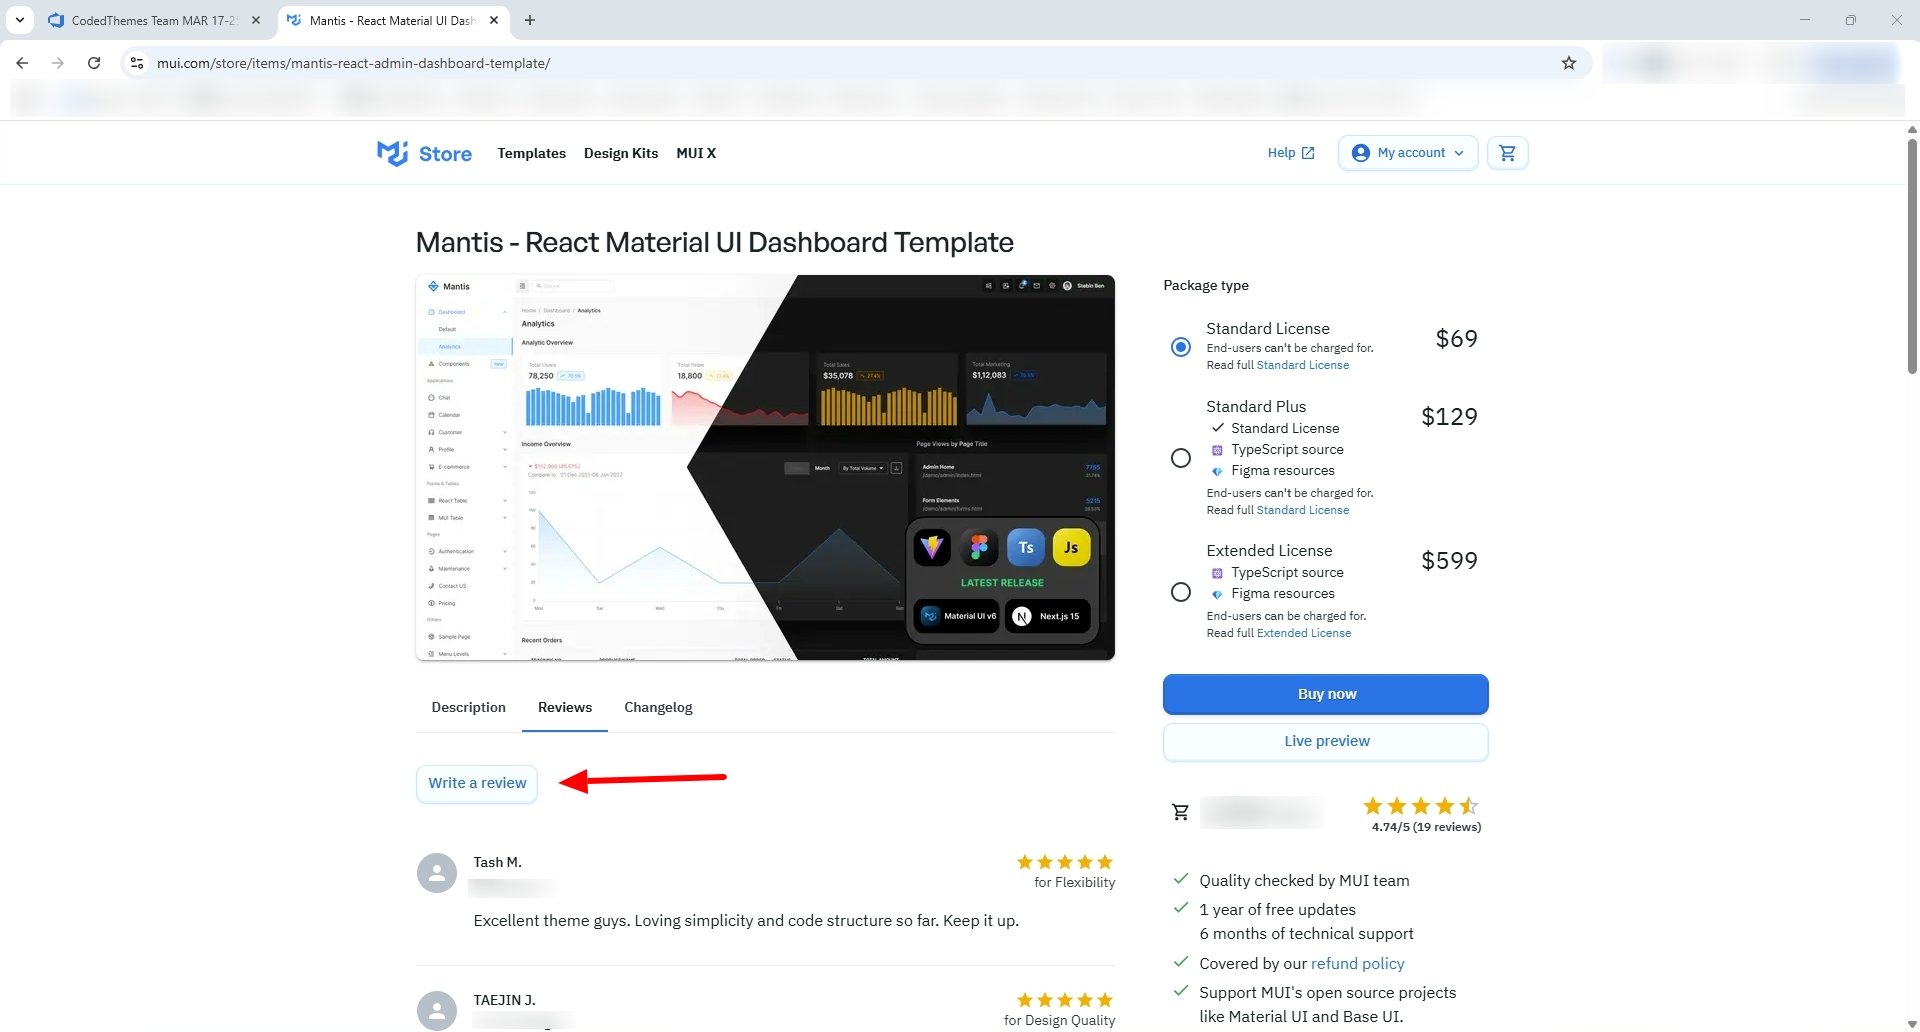Bookmark this page with the star icon
The image size is (1920, 1032).
click(1568, 63)
